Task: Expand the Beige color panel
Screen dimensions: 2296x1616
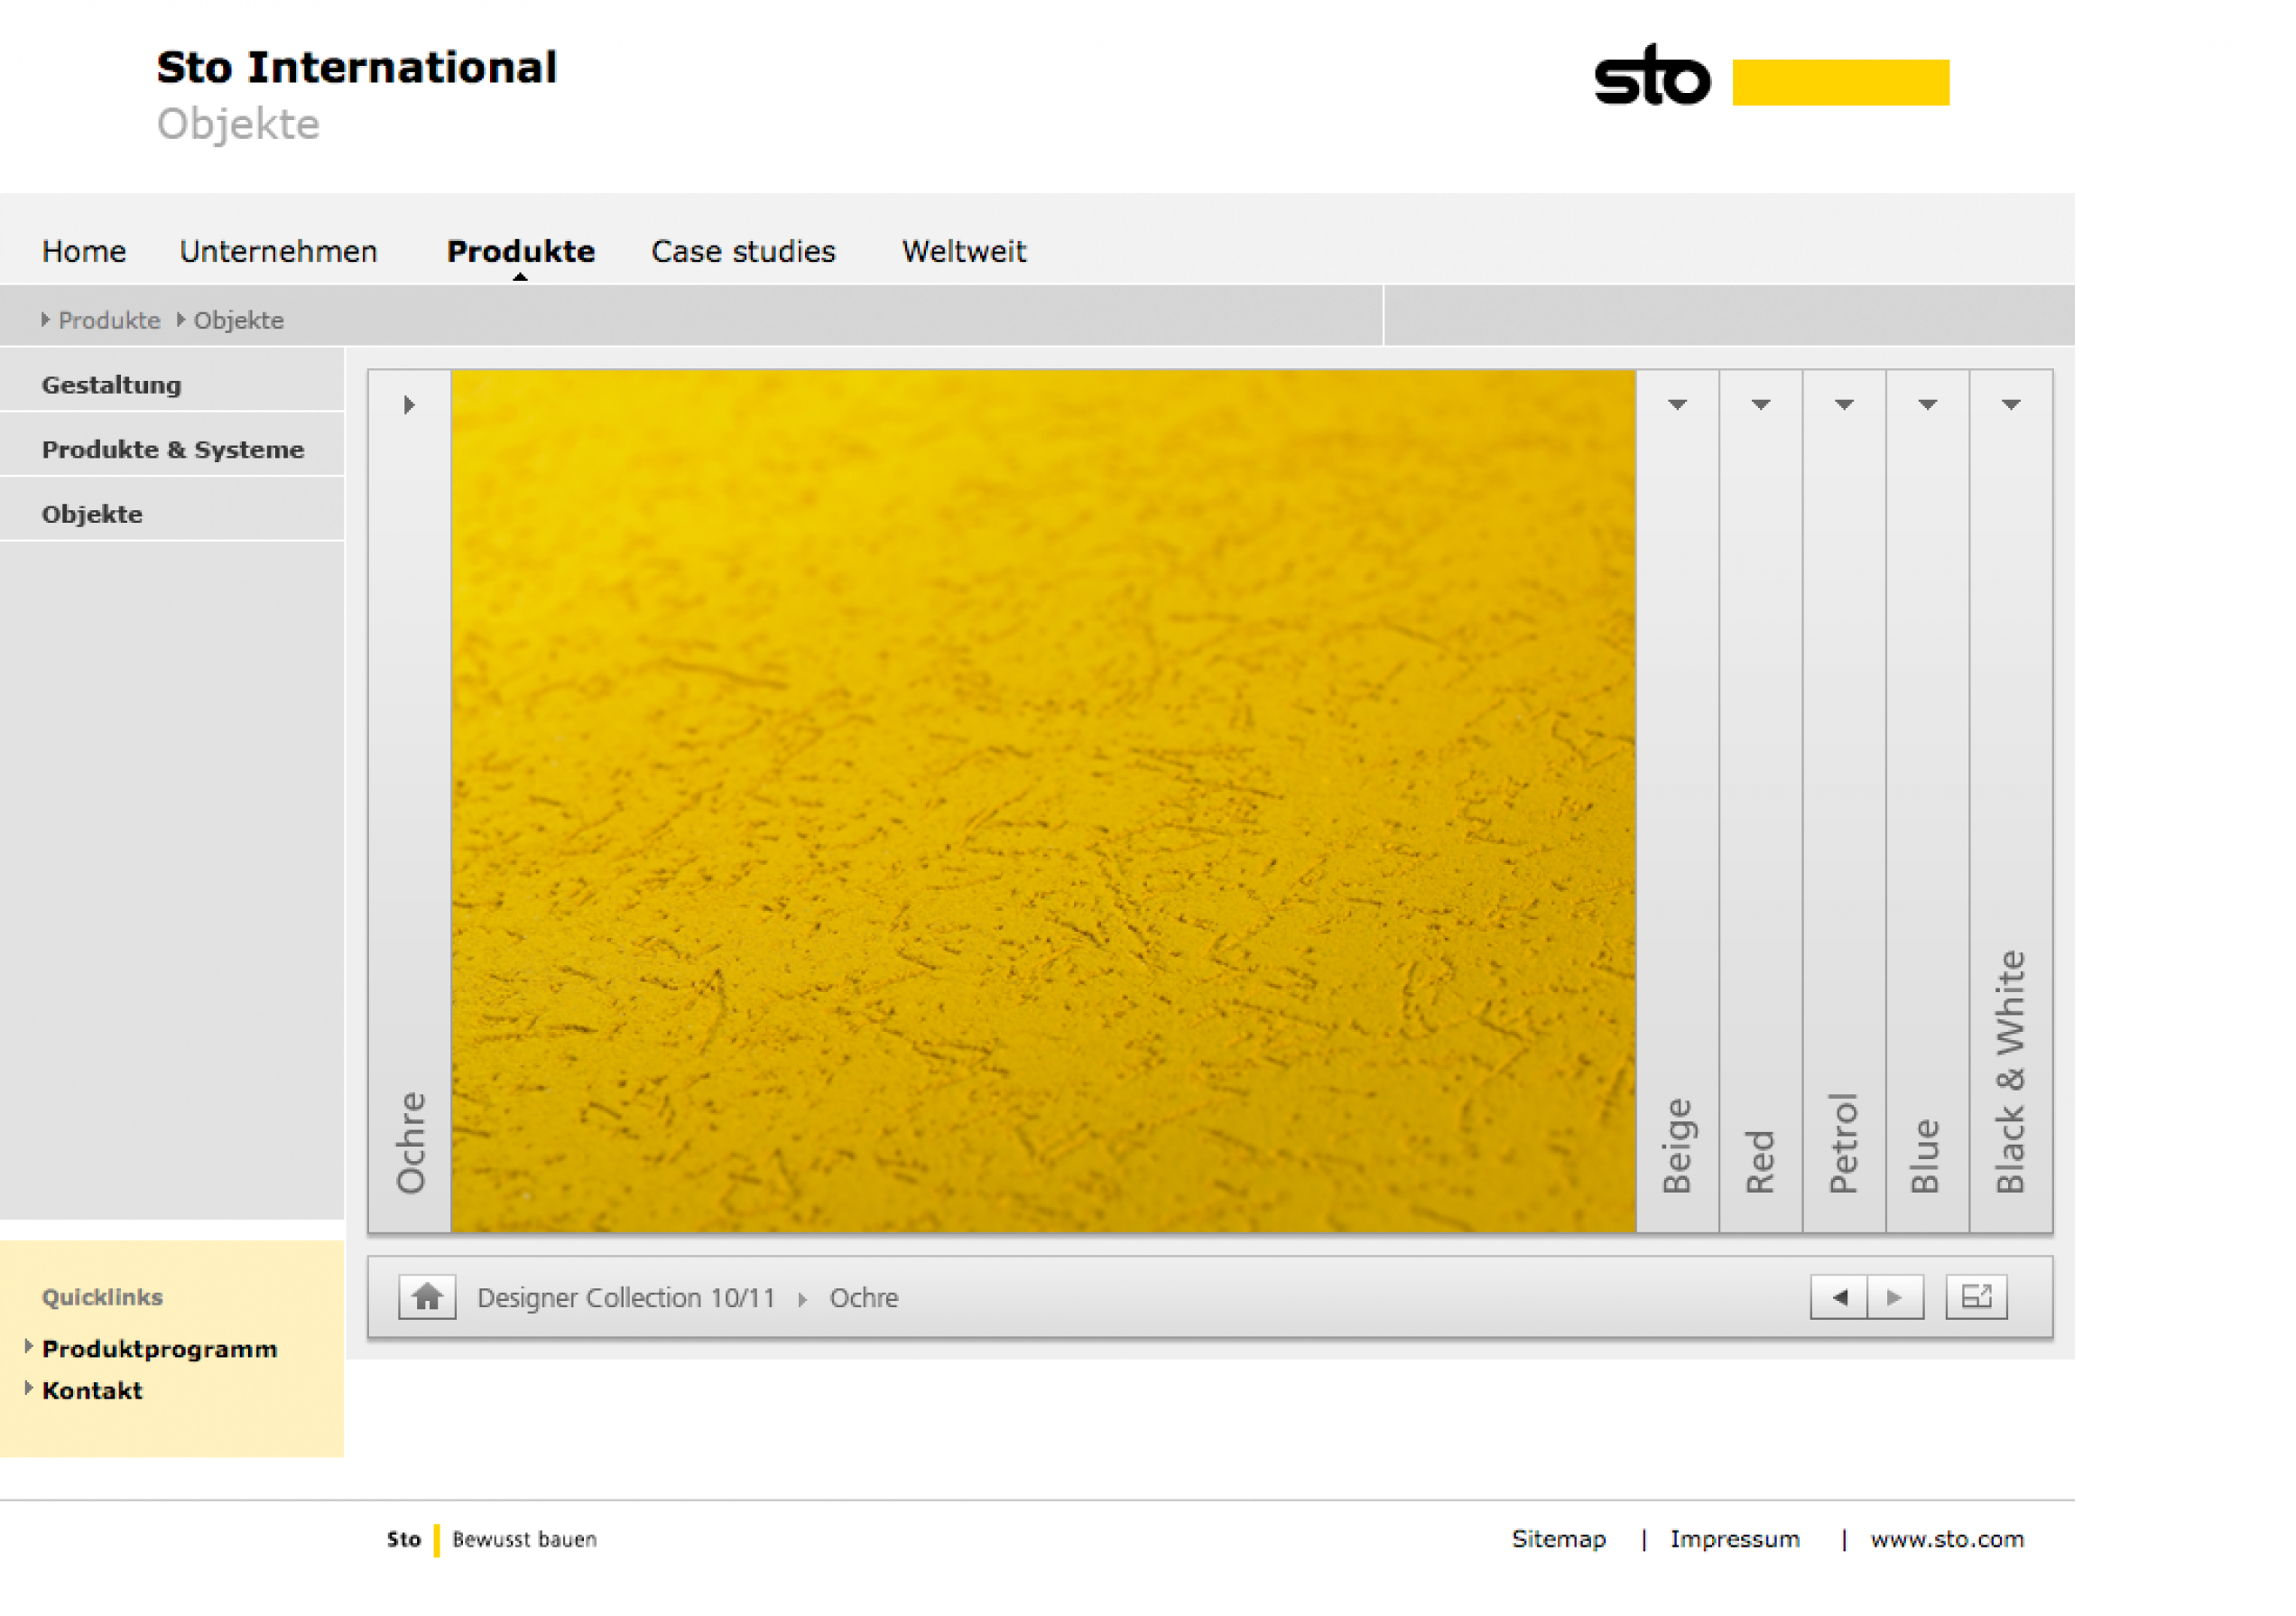Action: [x=1677, y=405]
